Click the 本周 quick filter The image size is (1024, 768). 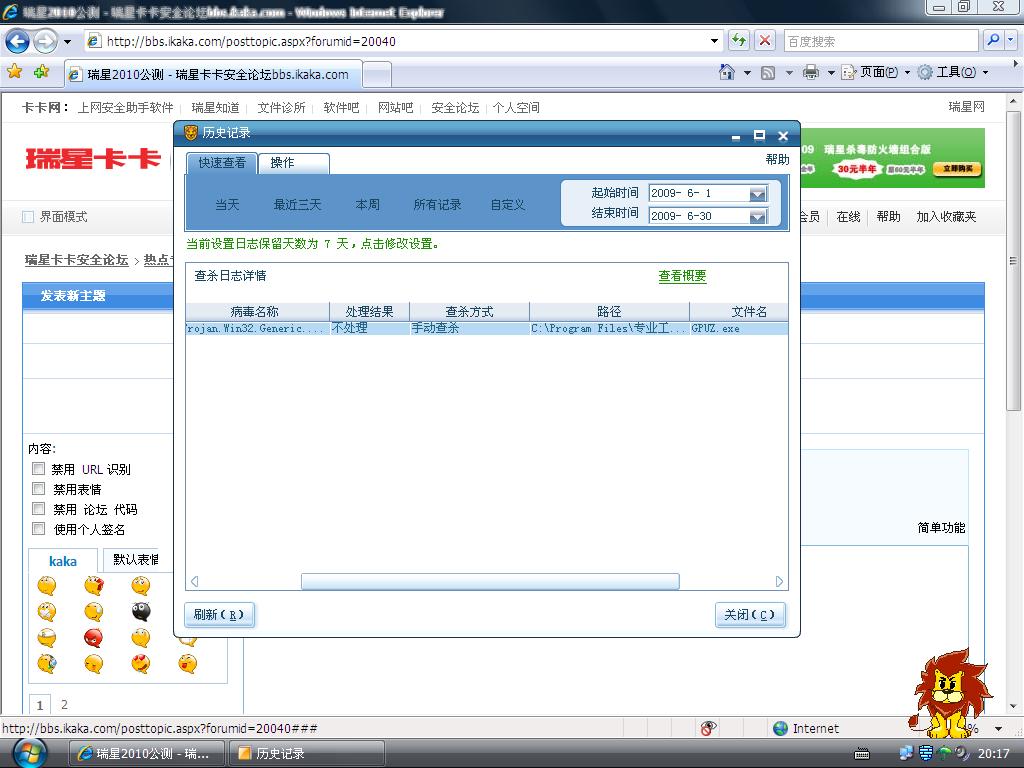pyautogui.click(x=368, y=204)
